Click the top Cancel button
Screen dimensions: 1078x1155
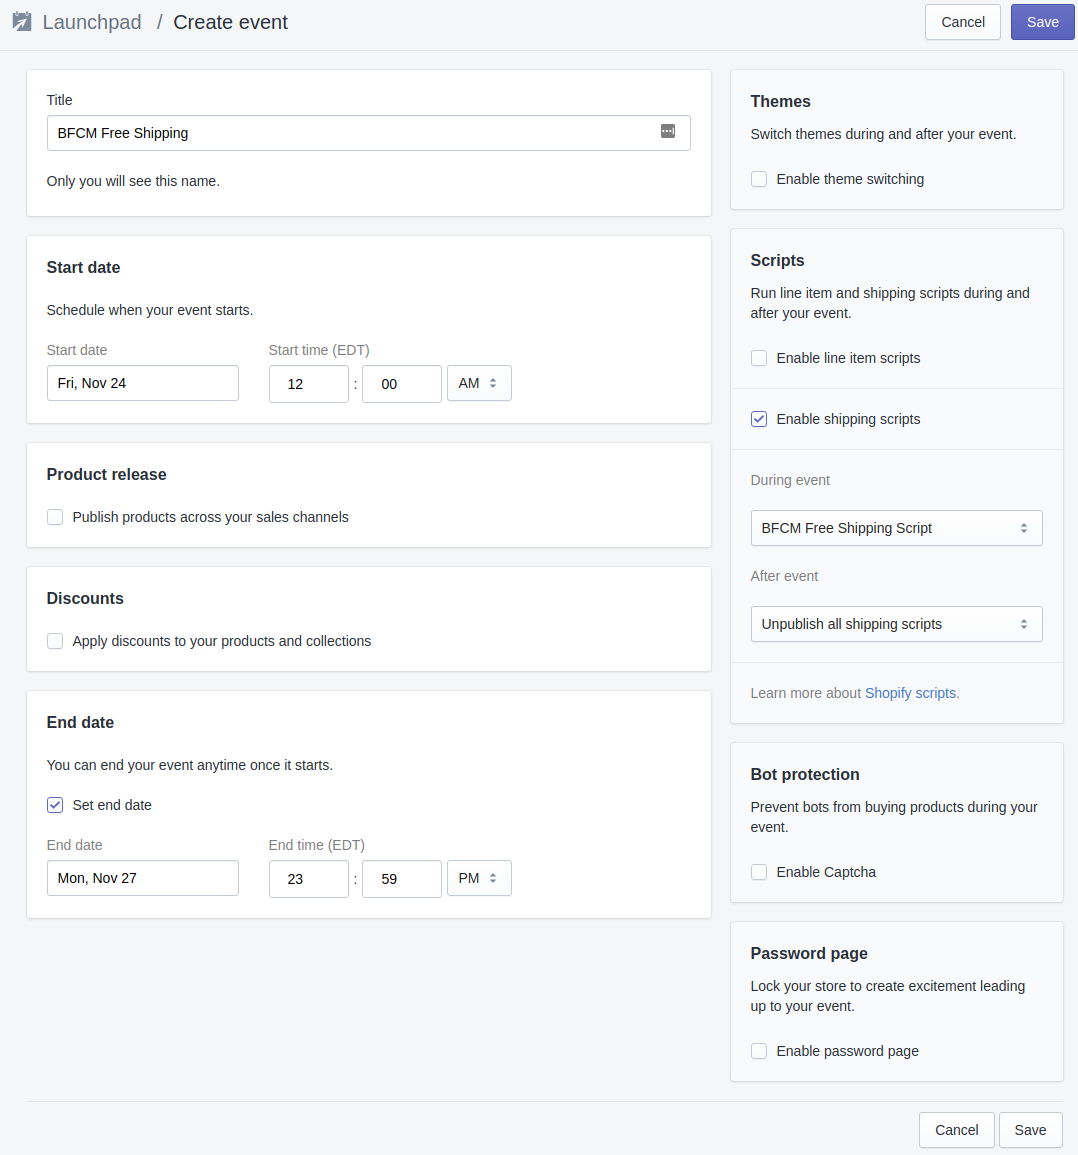pyautogui.click(x=962, y=22)
